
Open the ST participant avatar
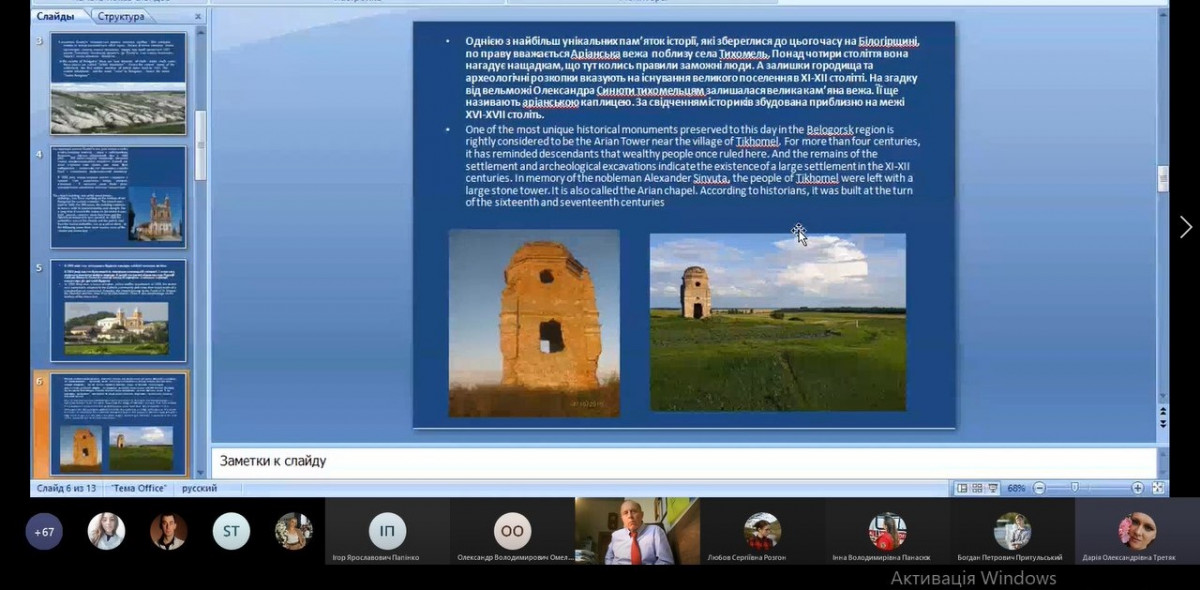[x=231, y=531]
